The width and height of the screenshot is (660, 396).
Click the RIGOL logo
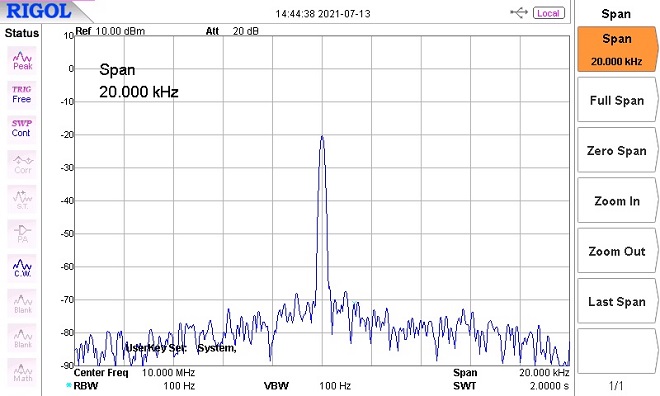(x=39, y=11)
